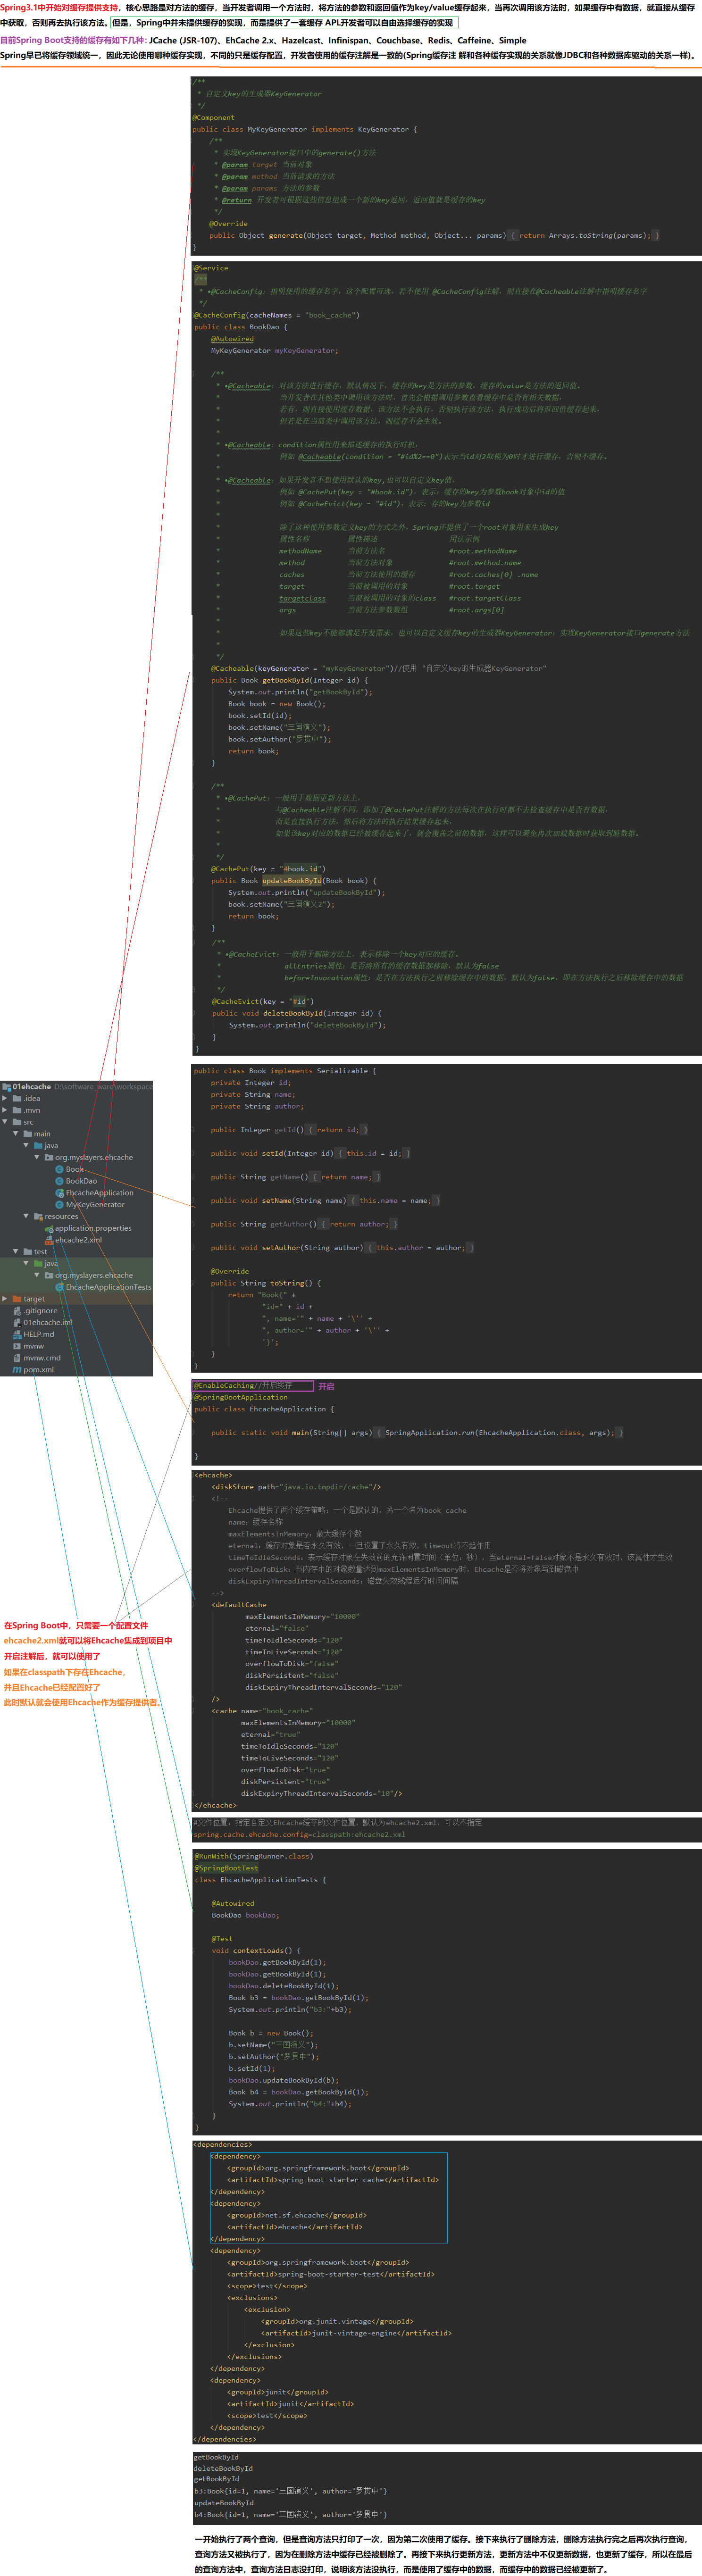The width and height of the screenshot is (702, 2576).
Task: Select the 01ehcache.iml file entry
Action: (x=48, y=1322)
